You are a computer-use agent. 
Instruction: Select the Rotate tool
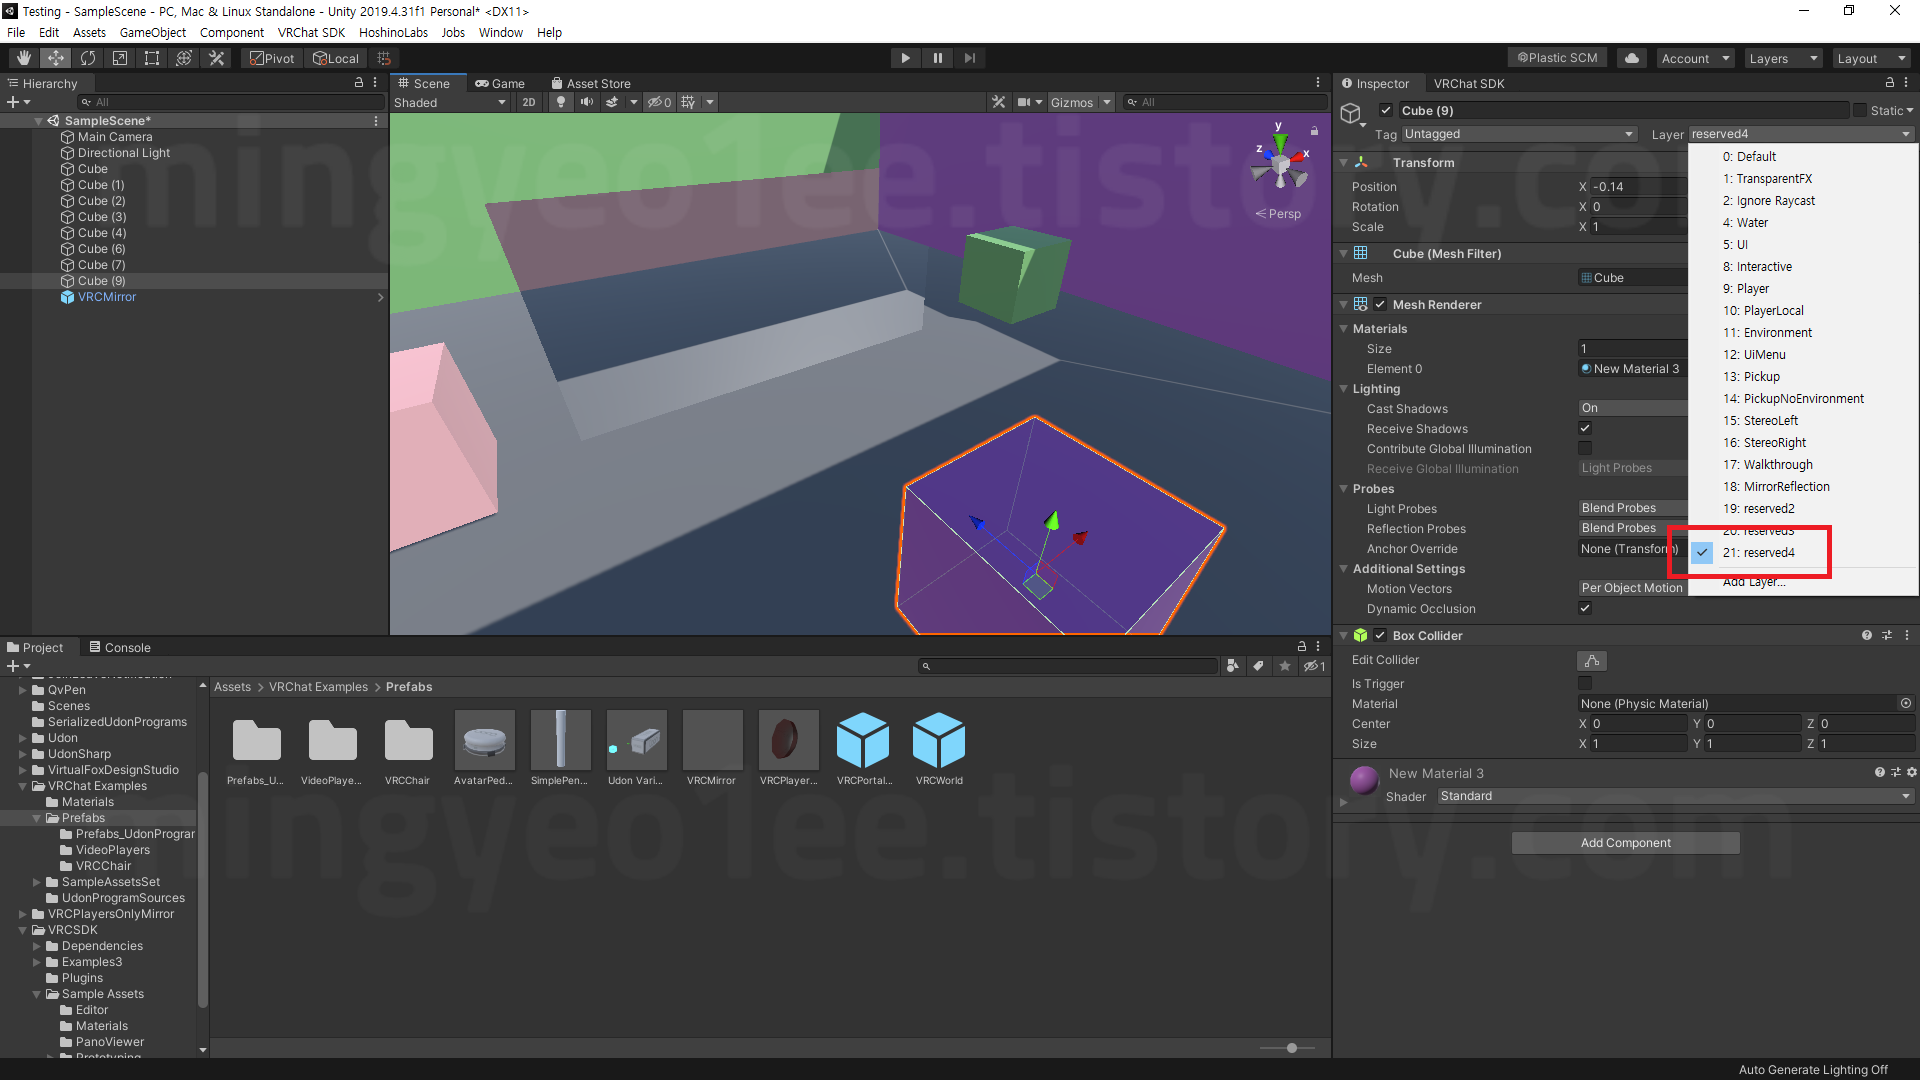click(88, 58)
